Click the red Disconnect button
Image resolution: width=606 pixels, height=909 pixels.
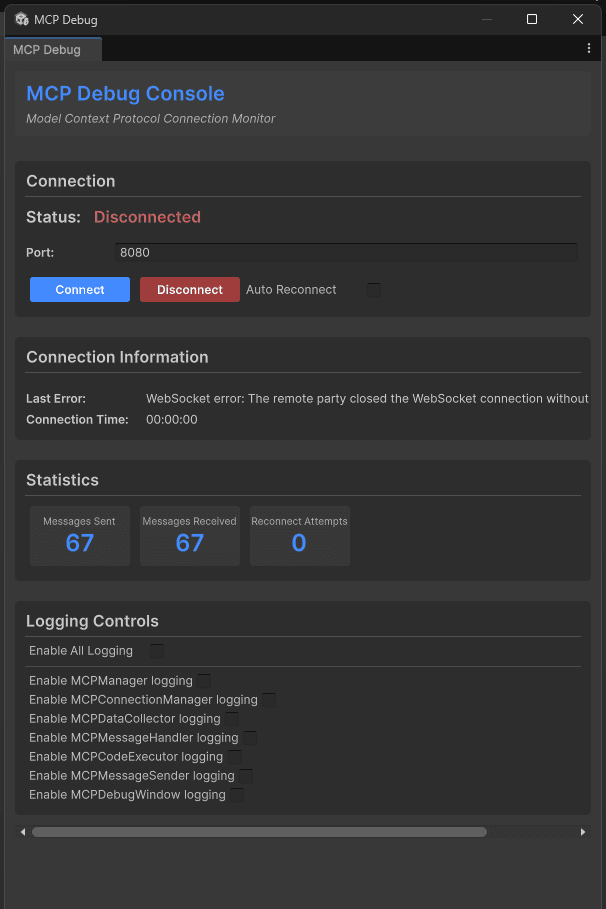(x=190, y=289)
